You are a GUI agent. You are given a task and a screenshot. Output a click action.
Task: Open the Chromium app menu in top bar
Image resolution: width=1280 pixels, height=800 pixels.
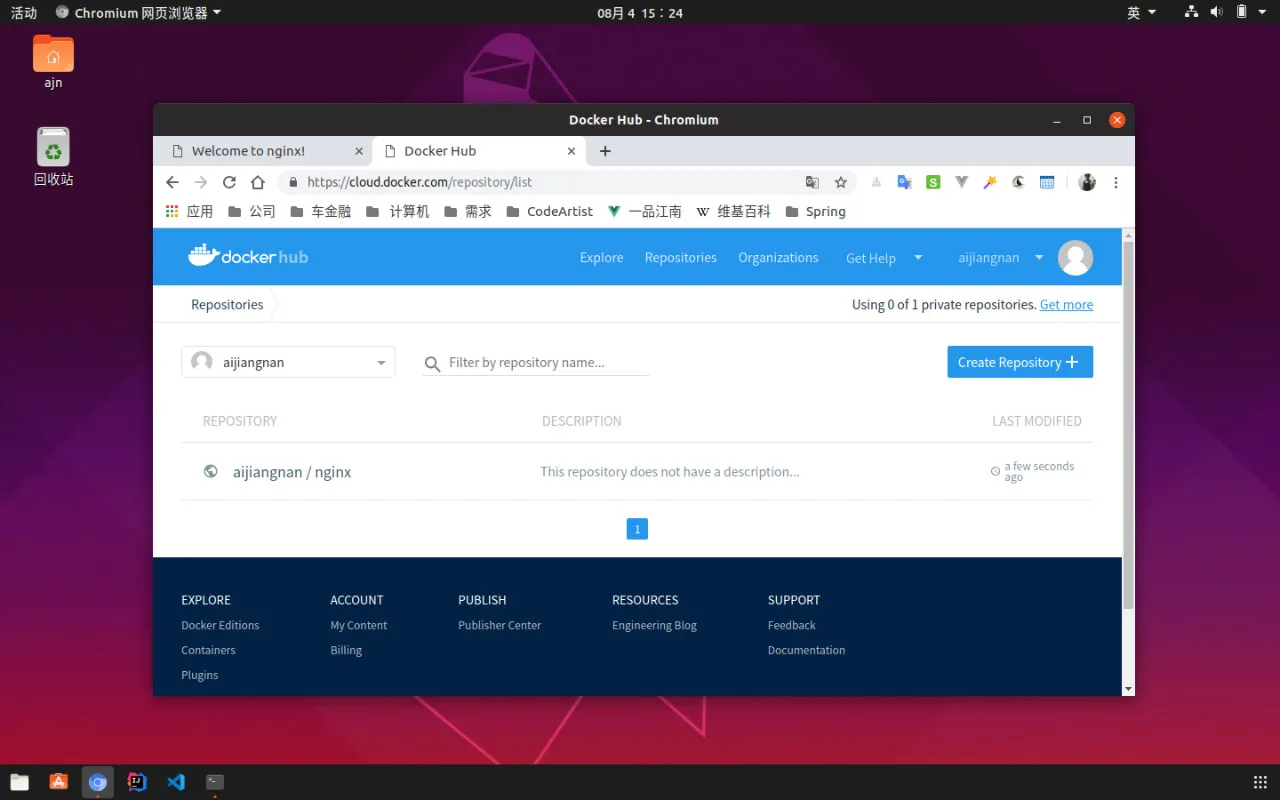point(138,13)
